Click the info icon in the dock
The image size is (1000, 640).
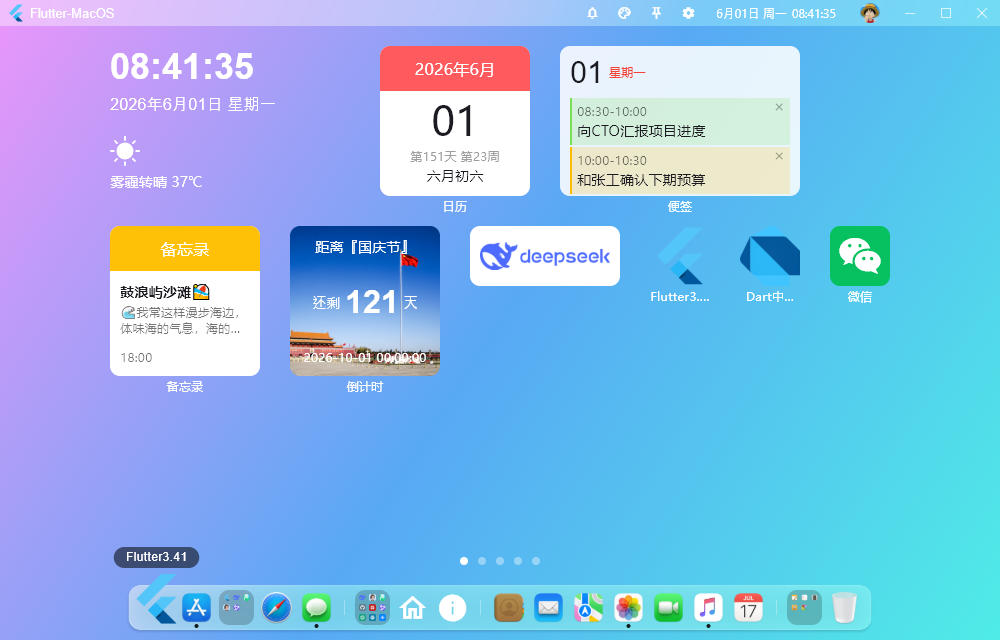point(453,608)
